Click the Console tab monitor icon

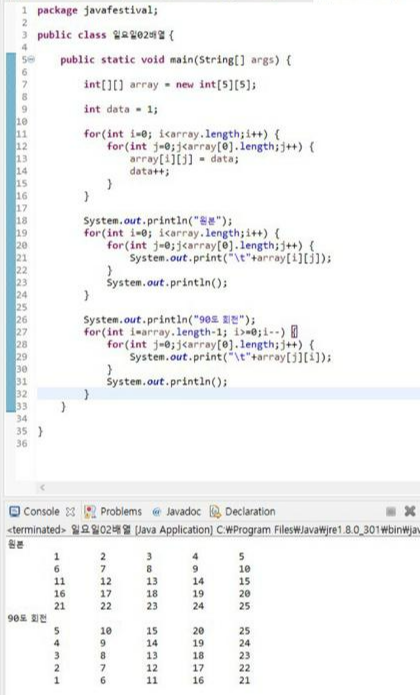coord(15,511)
